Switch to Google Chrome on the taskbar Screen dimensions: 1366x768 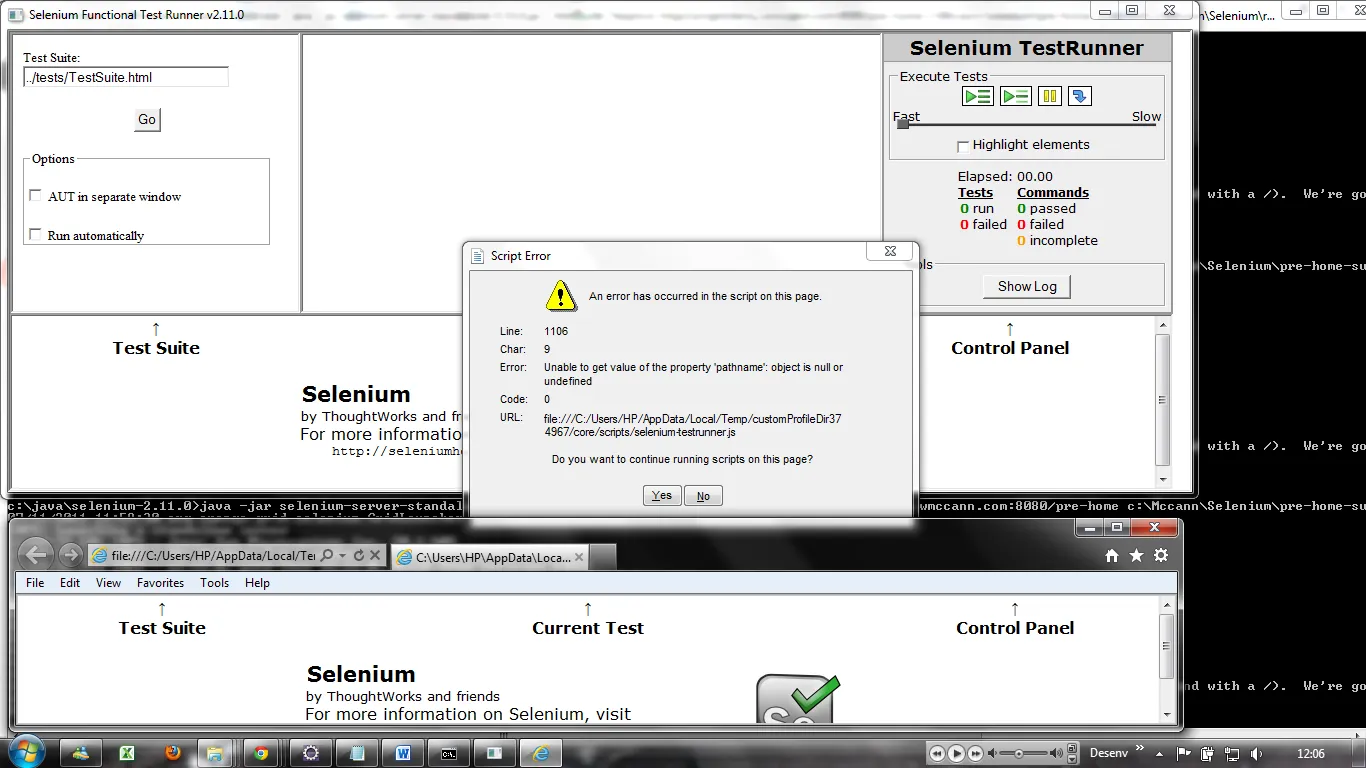pos(262,753)
